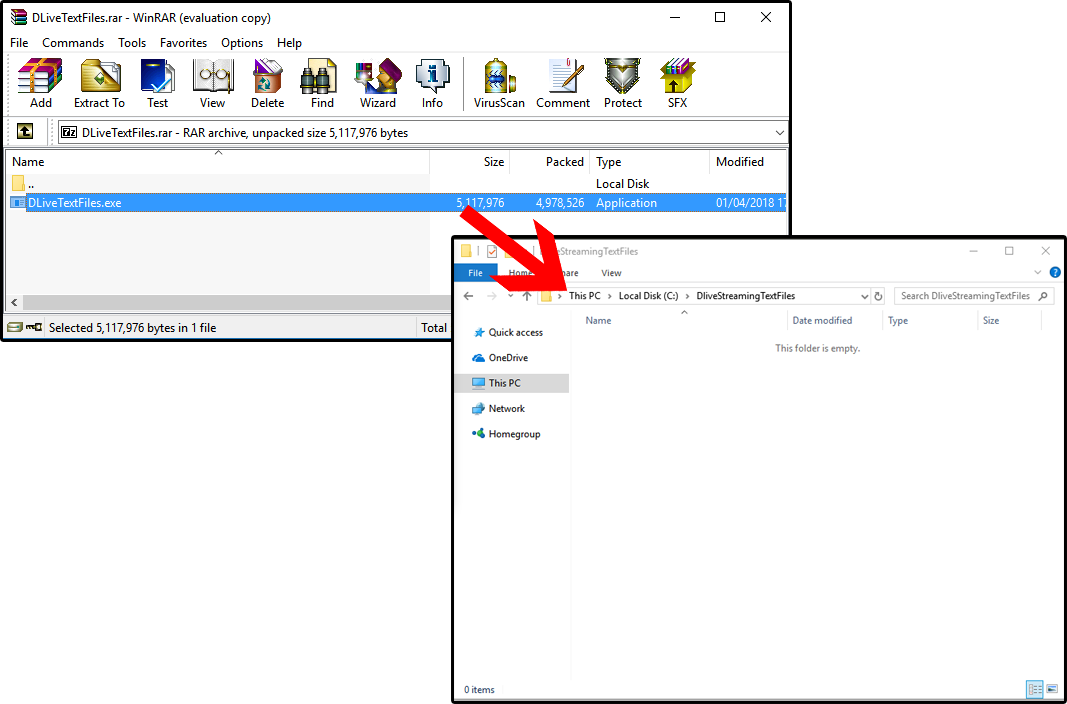The width and height of the screenshot is (1067, 704).
Task: Expand the WinRAR archive path dropdown
Action: pyautogui.click(x=779, y=132)
